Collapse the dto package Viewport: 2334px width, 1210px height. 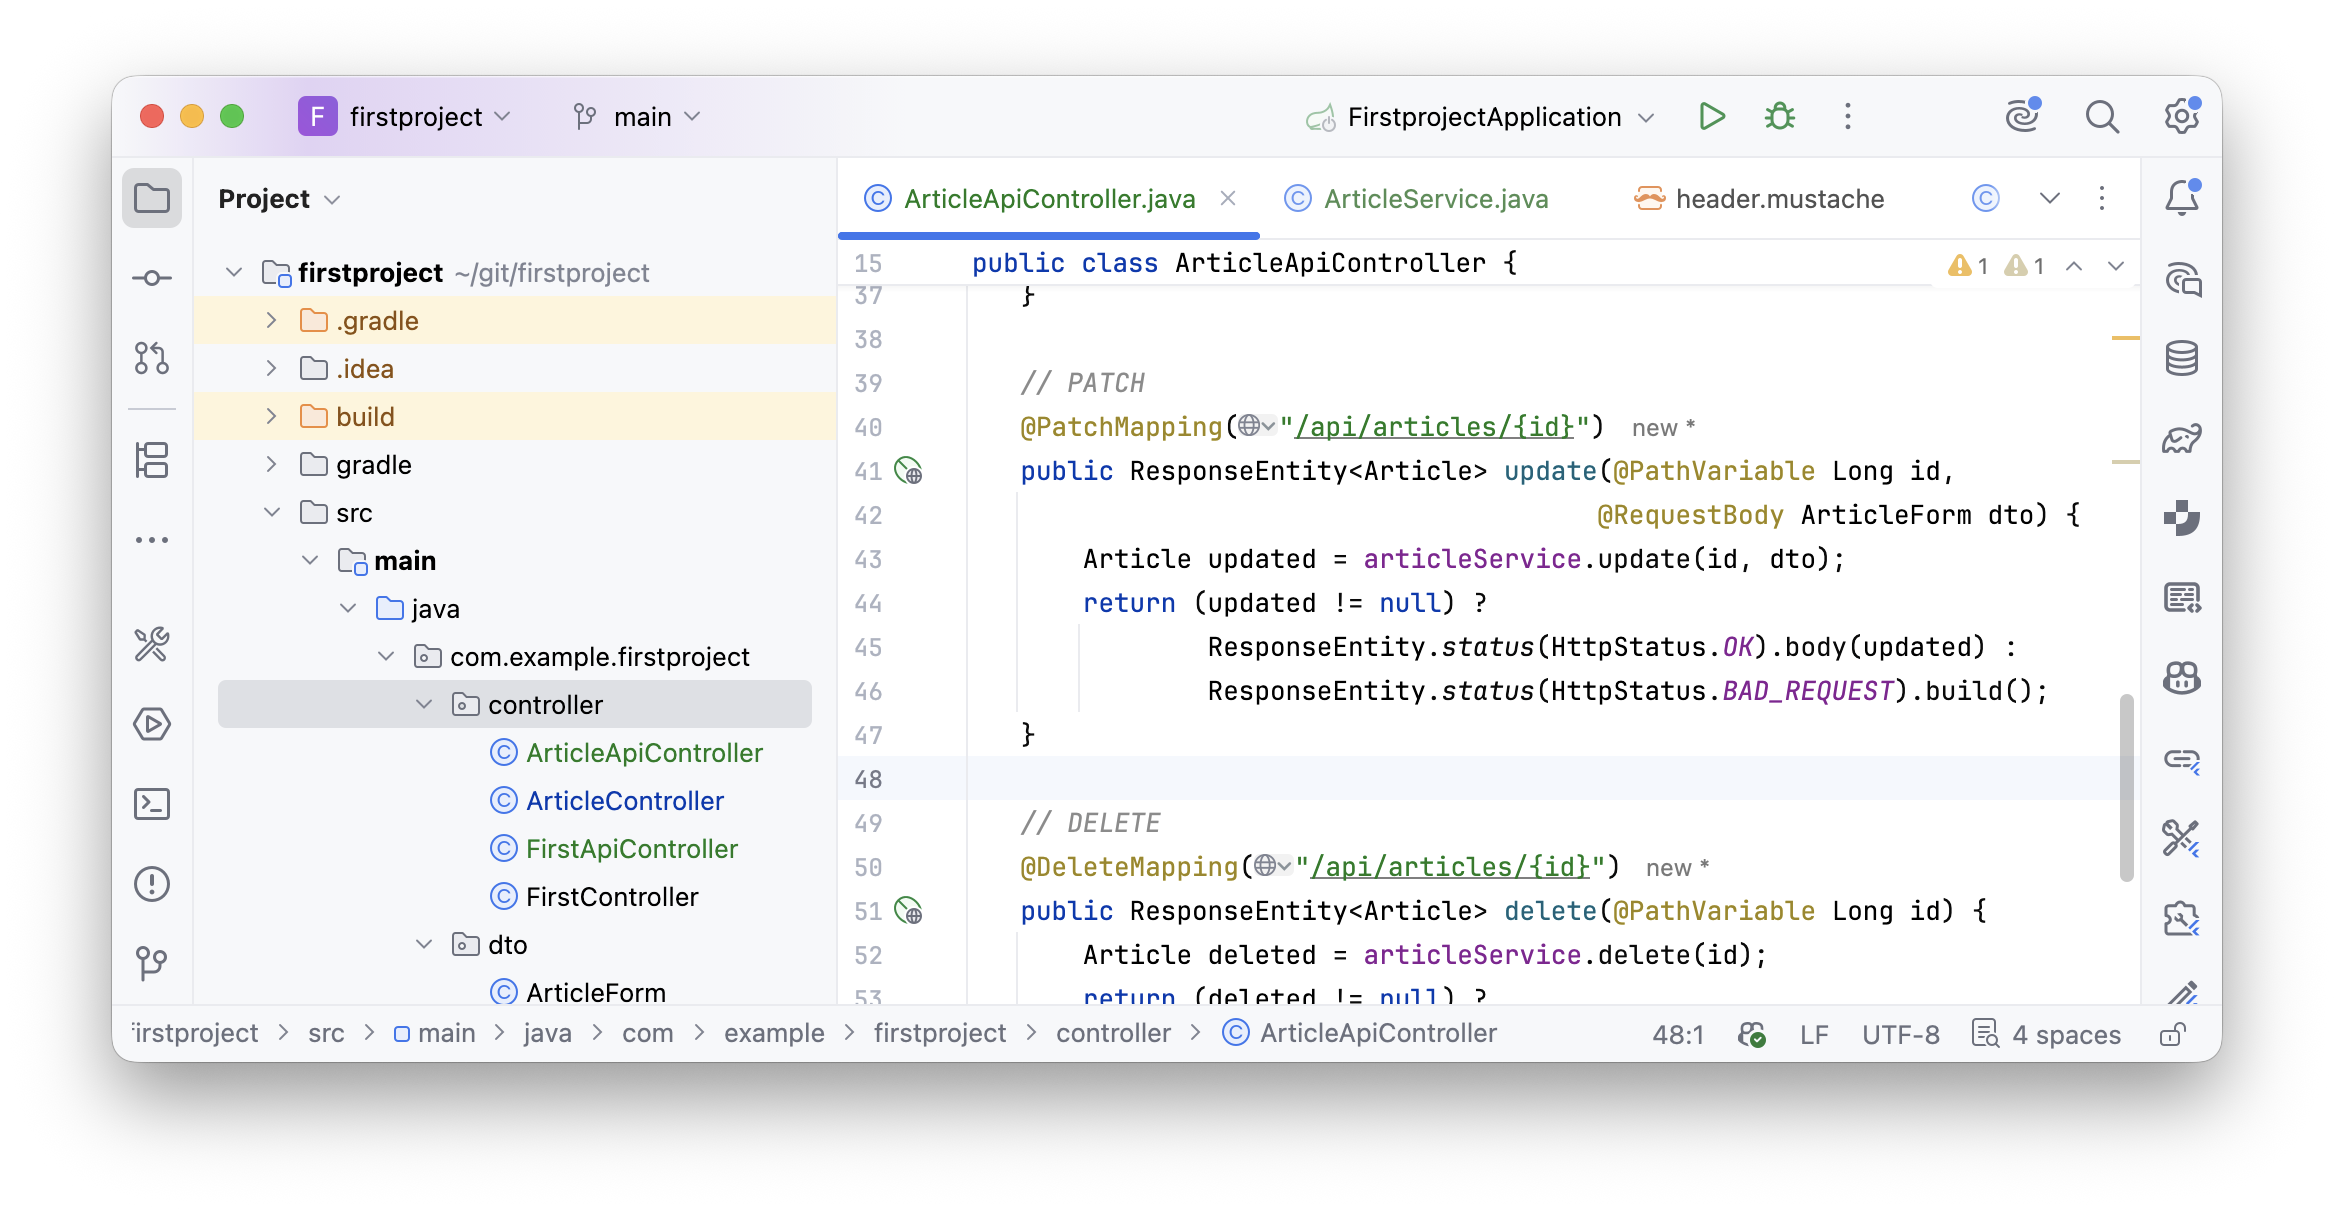424,945
